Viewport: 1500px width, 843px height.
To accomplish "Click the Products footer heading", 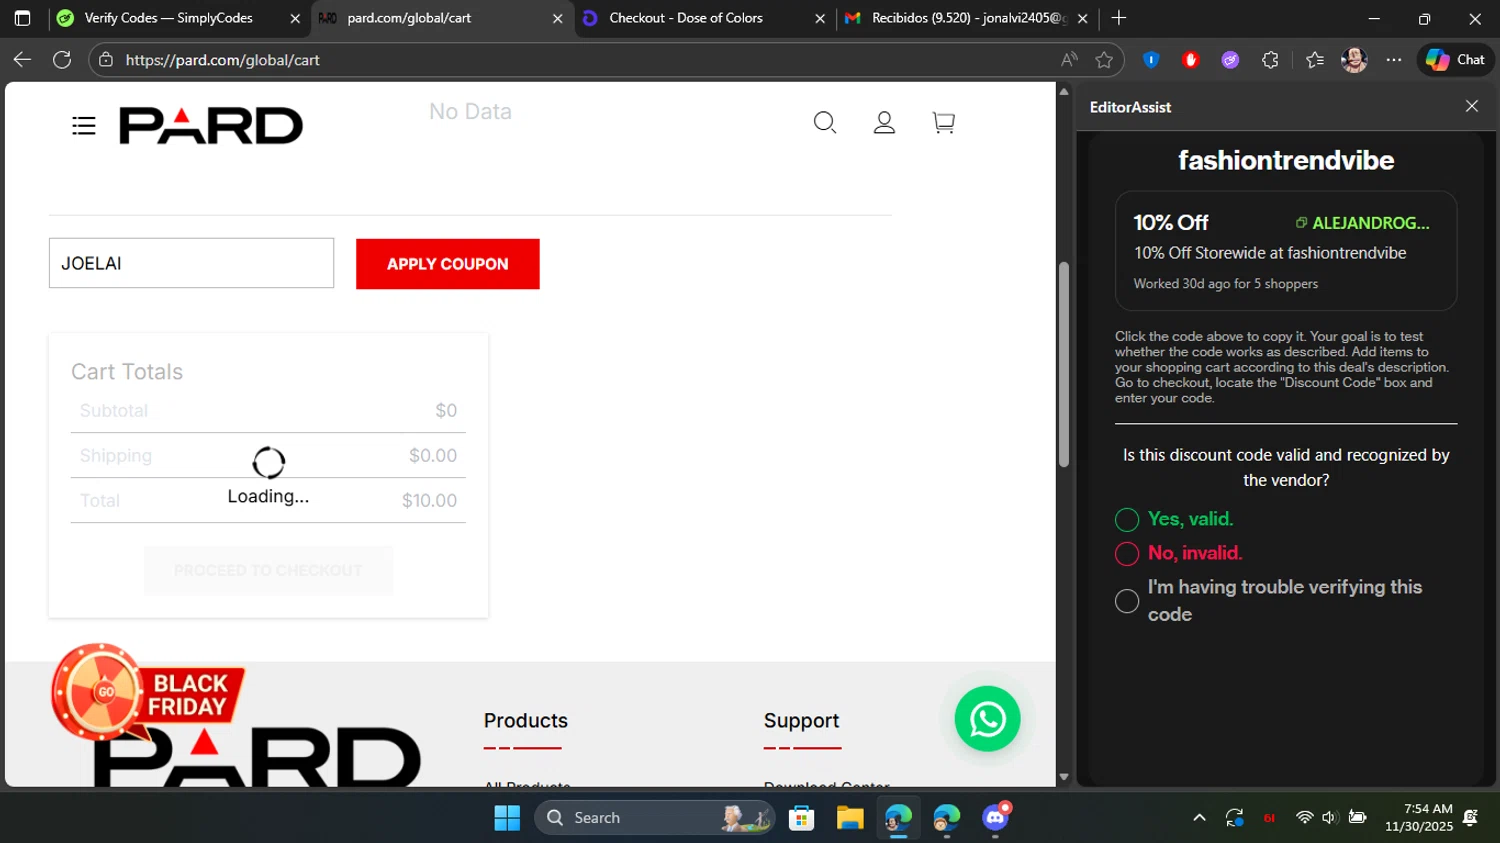I will (526, 721).
